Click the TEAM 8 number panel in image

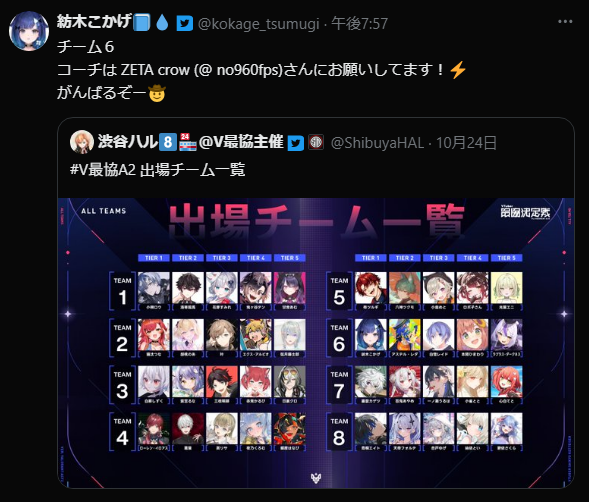click(339, 432)
